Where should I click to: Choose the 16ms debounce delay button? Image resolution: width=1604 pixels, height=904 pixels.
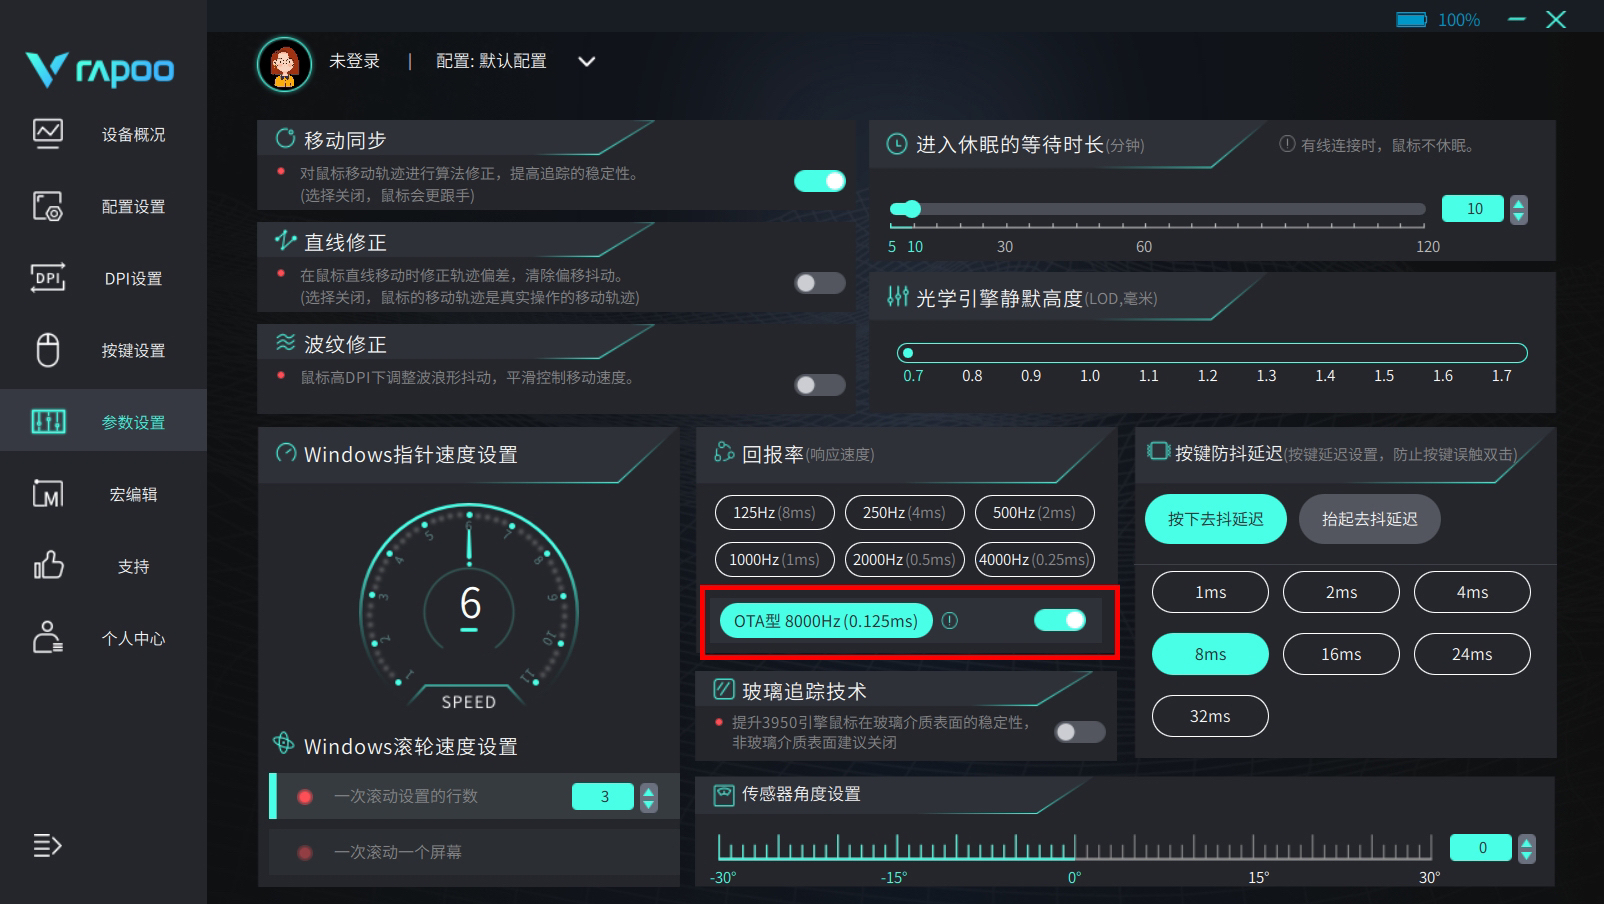point(1340,655)
